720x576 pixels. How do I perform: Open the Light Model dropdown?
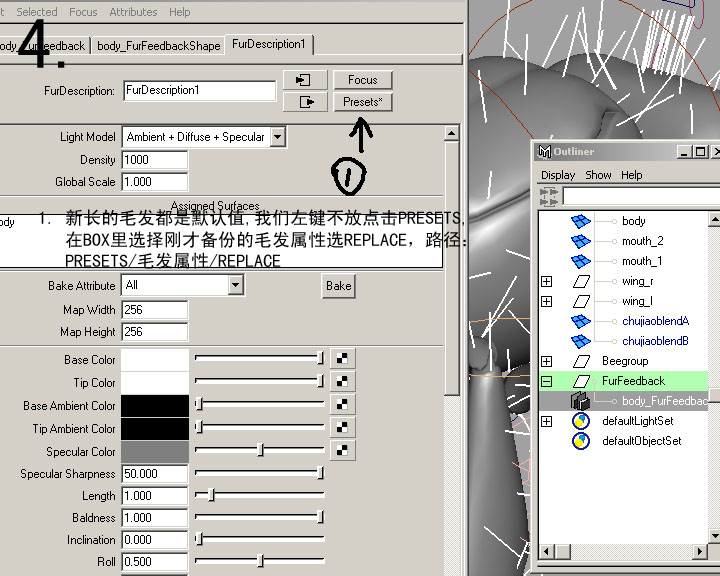click(x=277, y=137)
